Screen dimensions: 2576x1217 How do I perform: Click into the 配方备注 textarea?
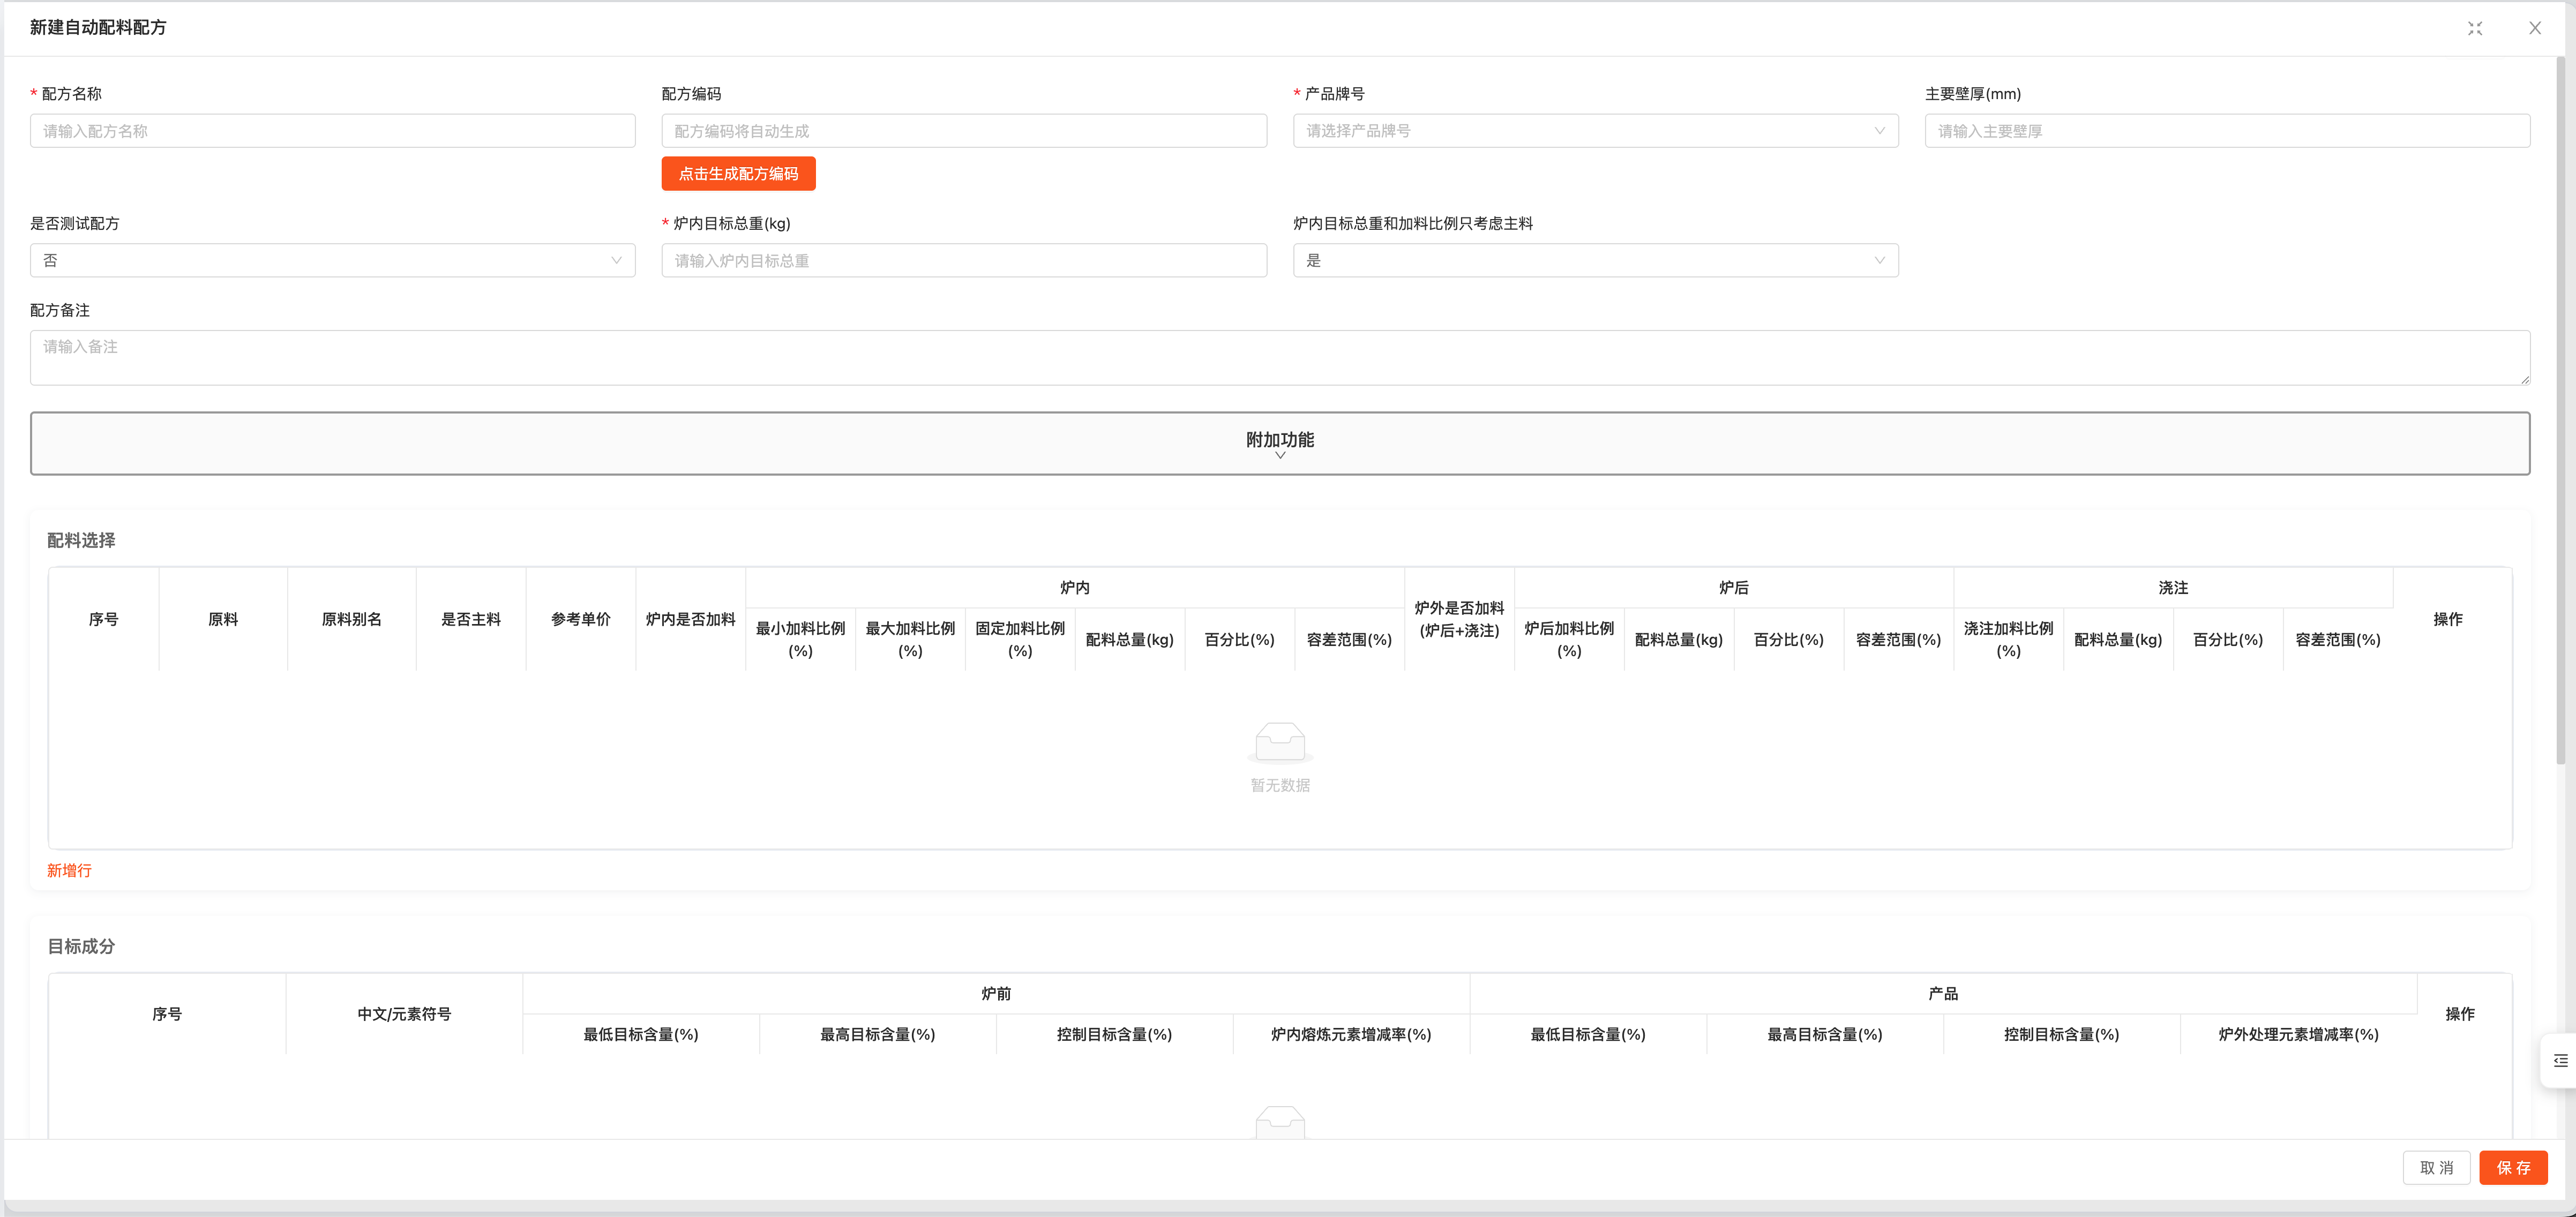point(1280,358)
